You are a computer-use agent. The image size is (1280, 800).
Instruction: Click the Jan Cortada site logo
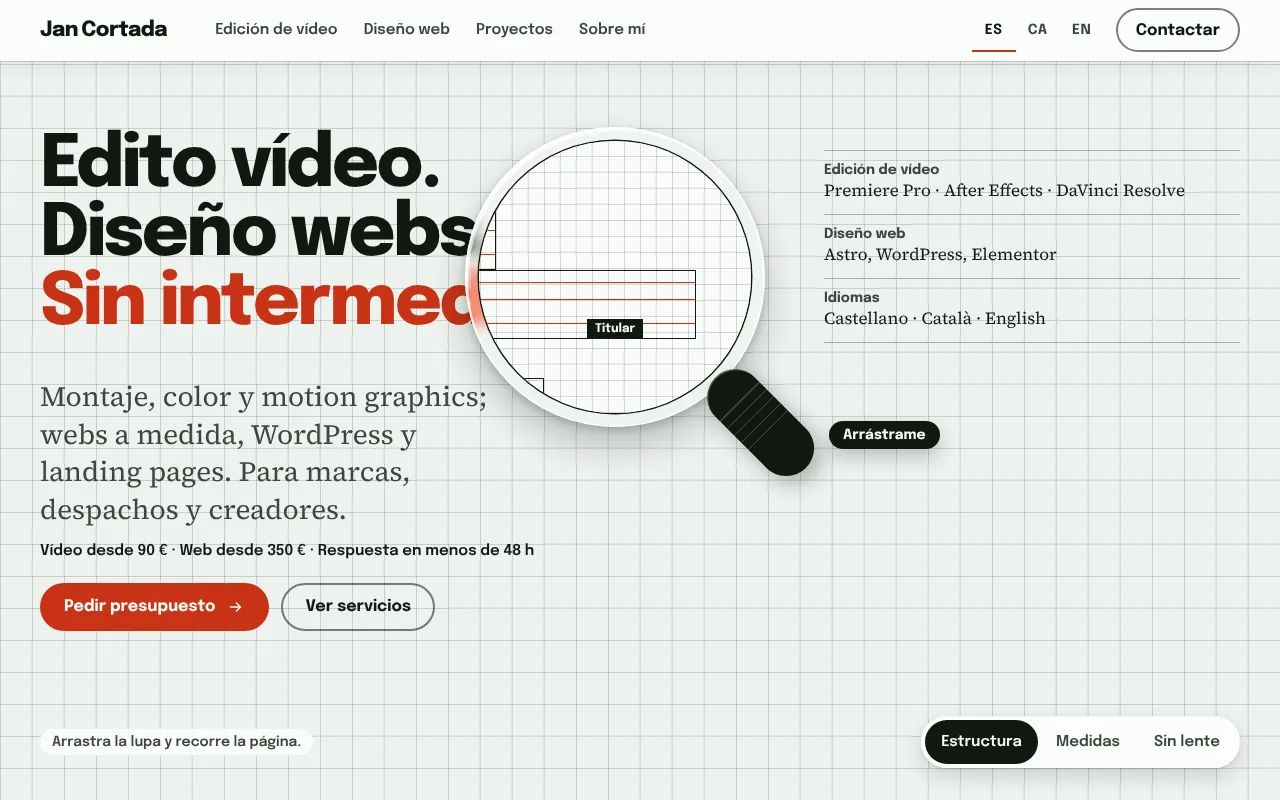[103, 29]
